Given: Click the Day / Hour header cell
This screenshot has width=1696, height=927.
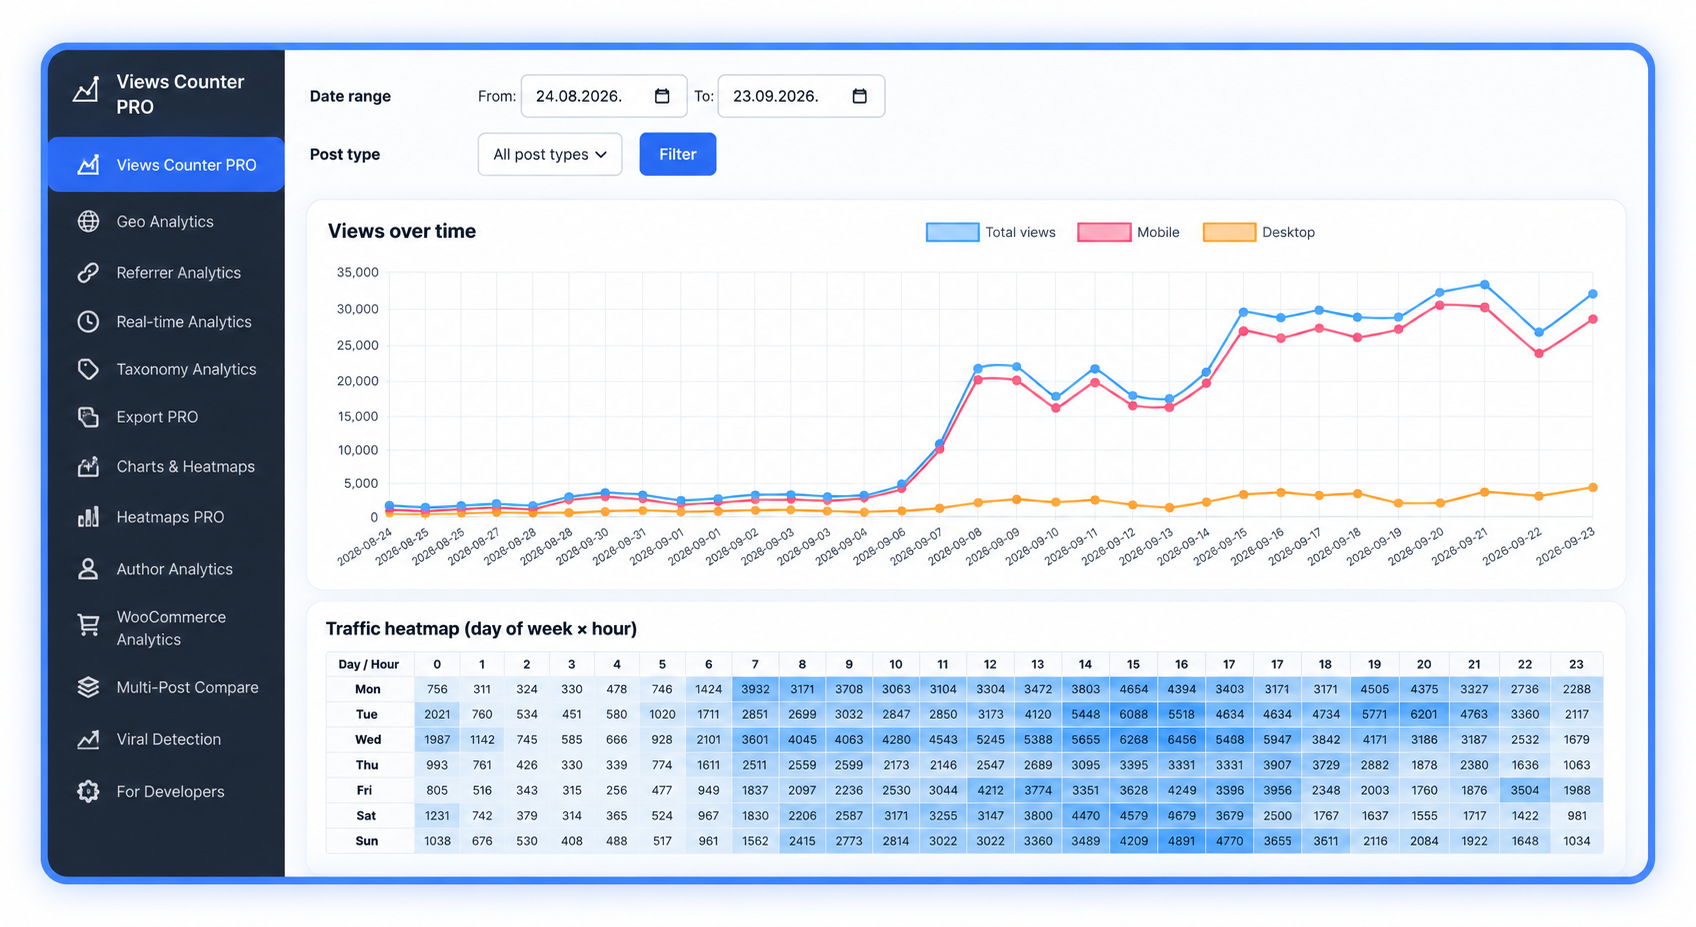Looking at the screenshot, I should pyautogui.click(x=369, y=664).
